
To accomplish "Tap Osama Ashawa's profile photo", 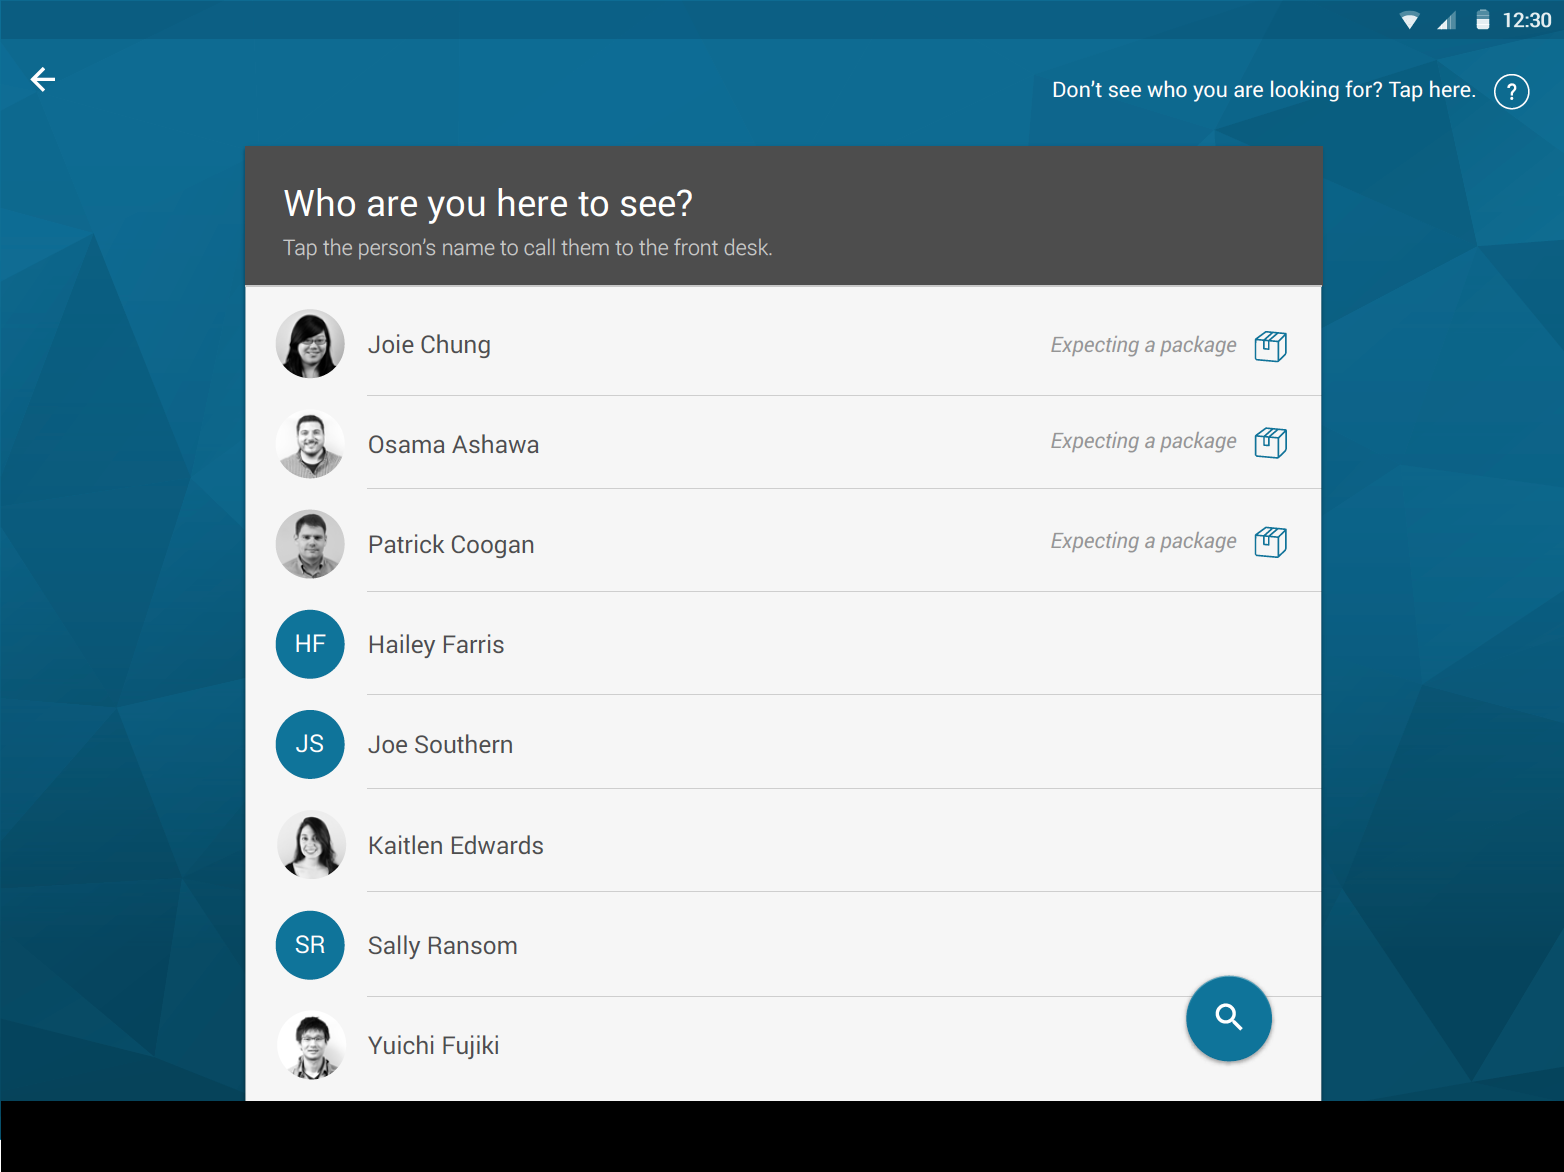I will pos(310,444).
